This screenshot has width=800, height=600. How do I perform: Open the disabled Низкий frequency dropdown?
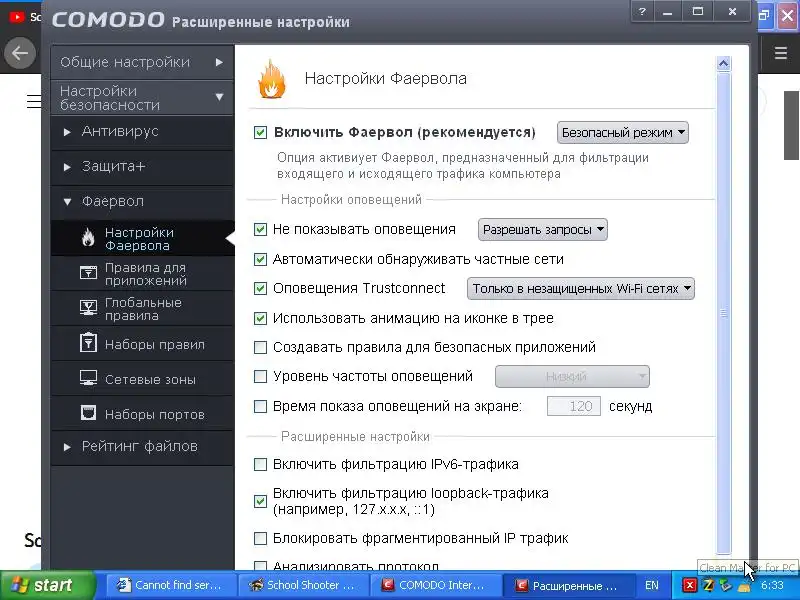click(x=572, y=377)
